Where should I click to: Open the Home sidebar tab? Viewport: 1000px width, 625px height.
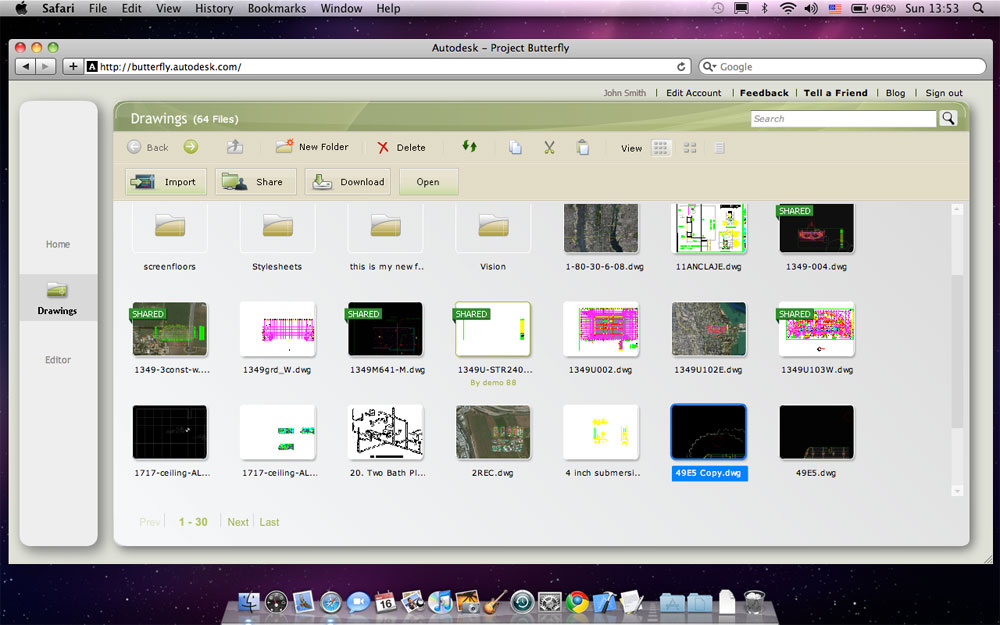point(58,244)
